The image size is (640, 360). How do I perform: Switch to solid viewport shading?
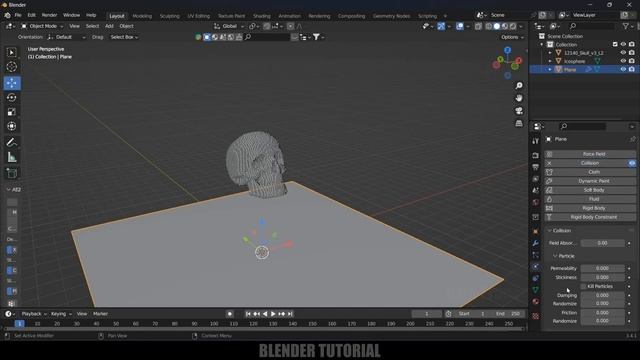(497, 26)
